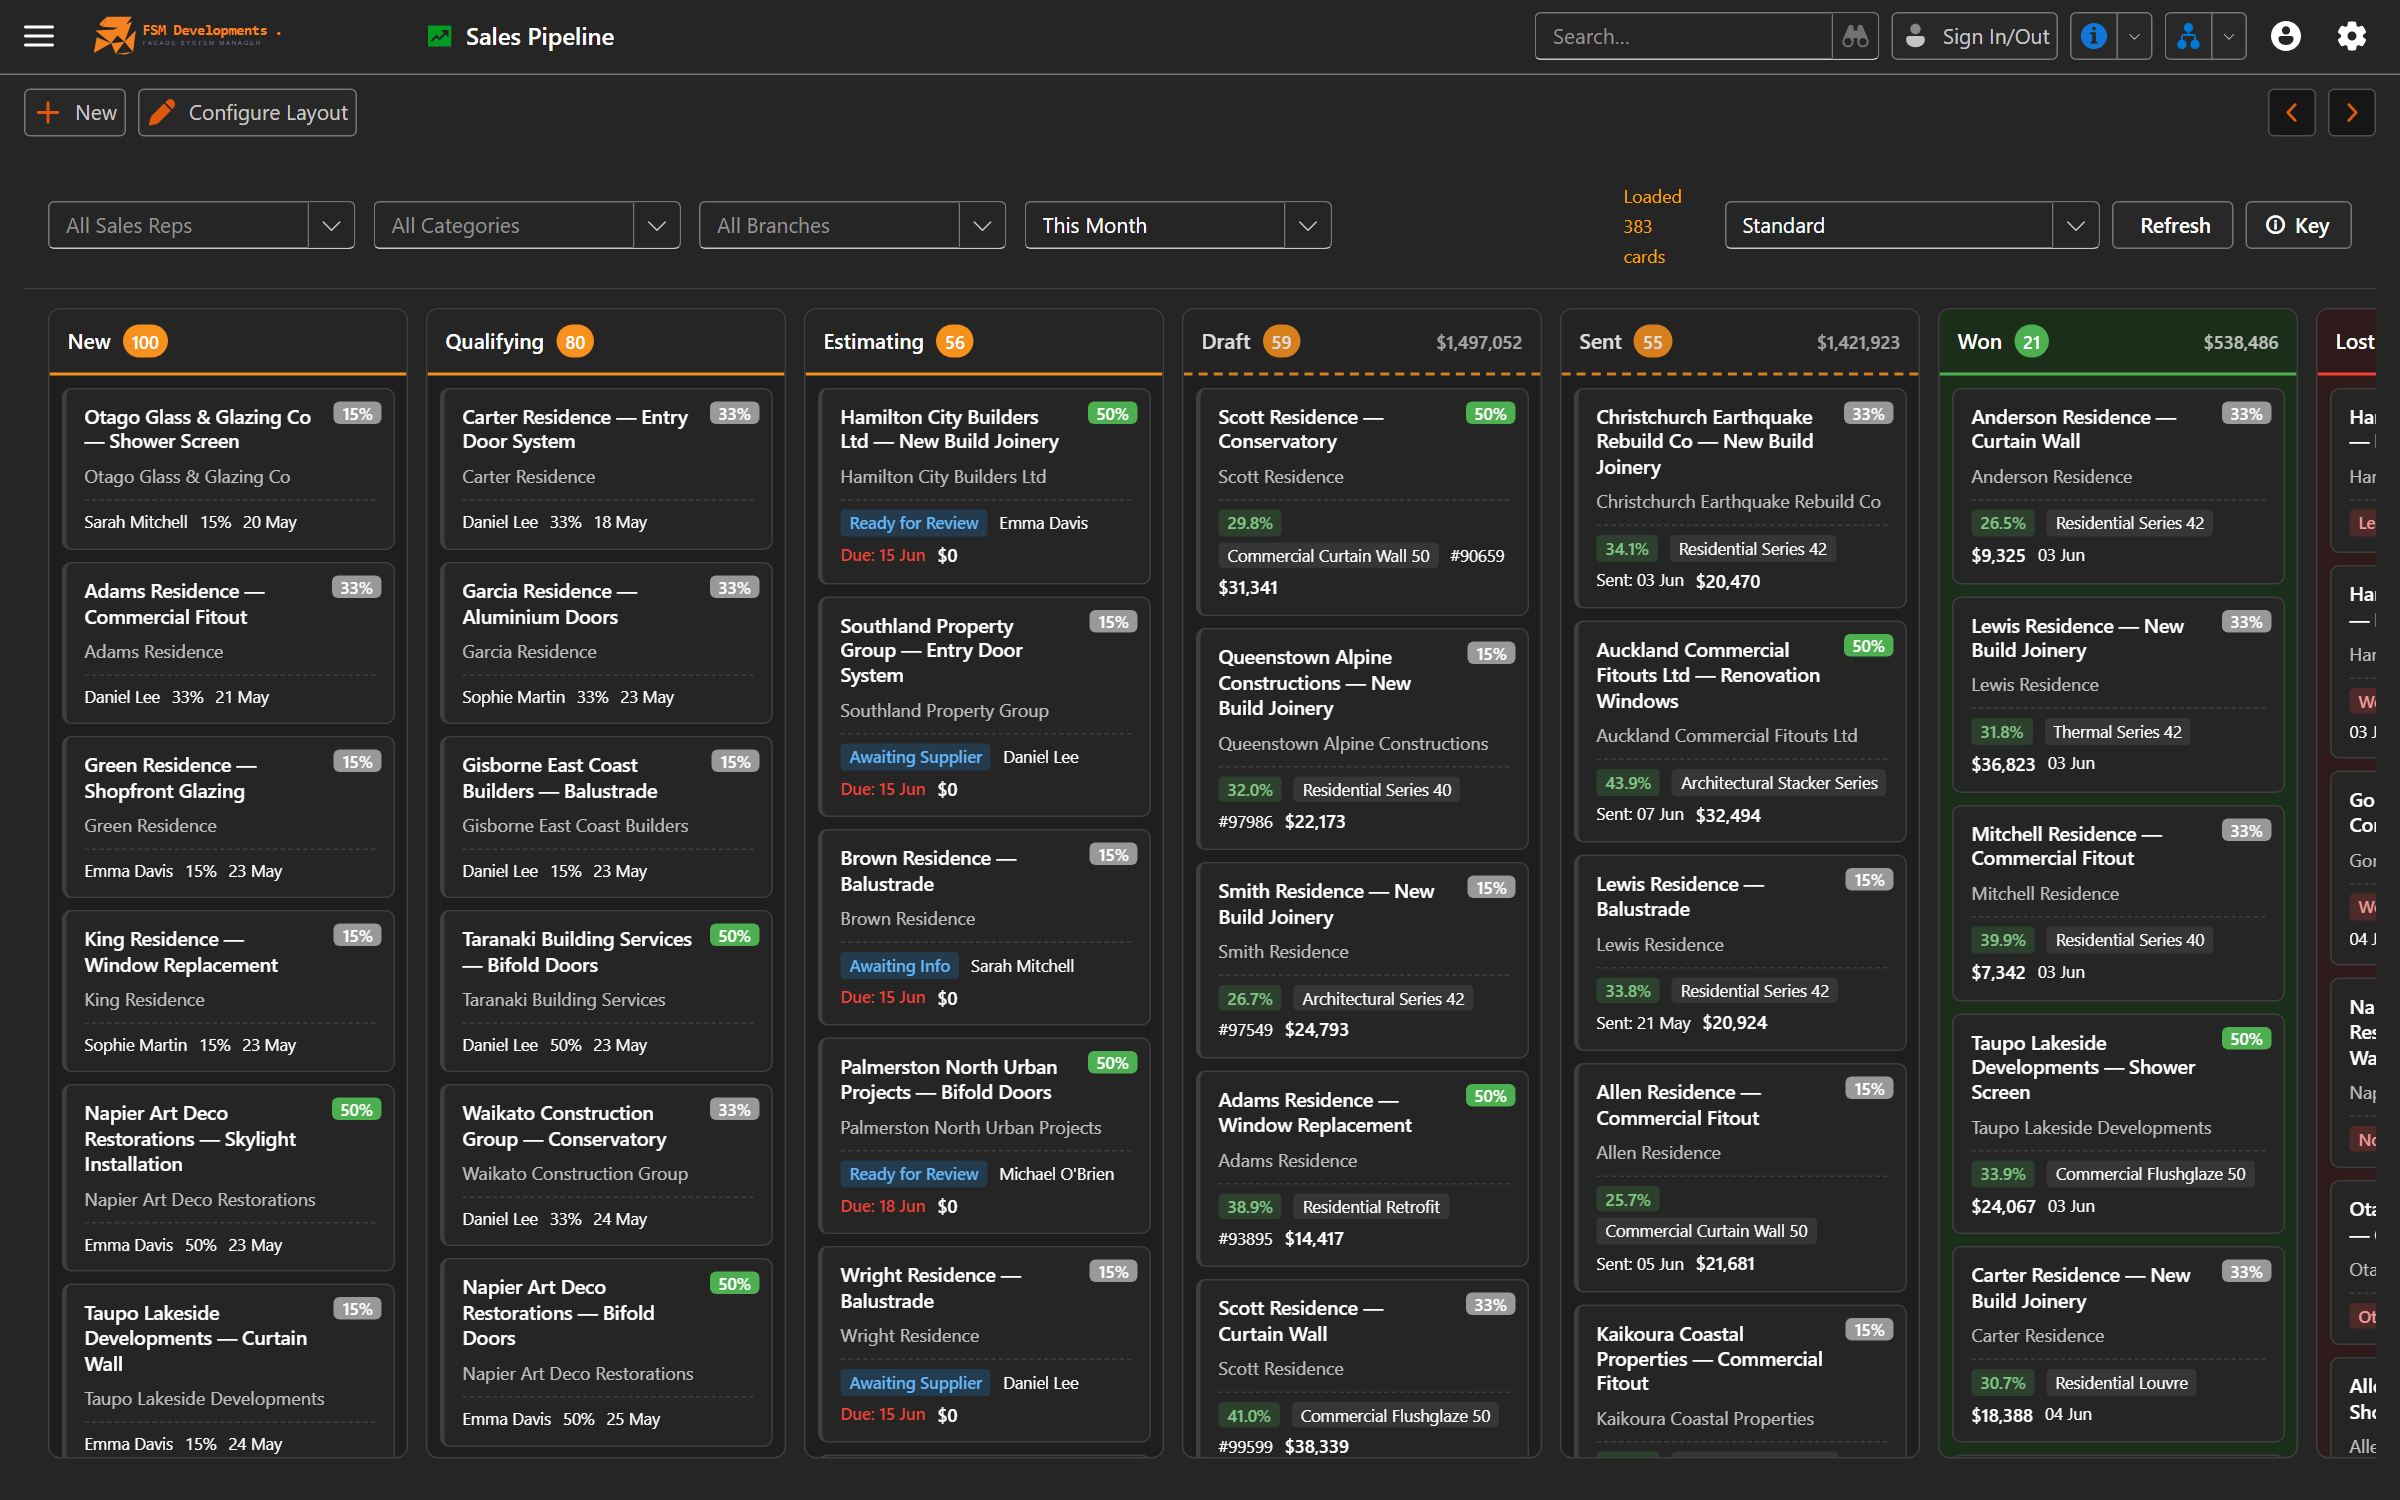This screenshot has width=2400, height=1500.
Task: Open Gisborne East Coast Builders Balustrade card
Action: [x=605, y=817]
